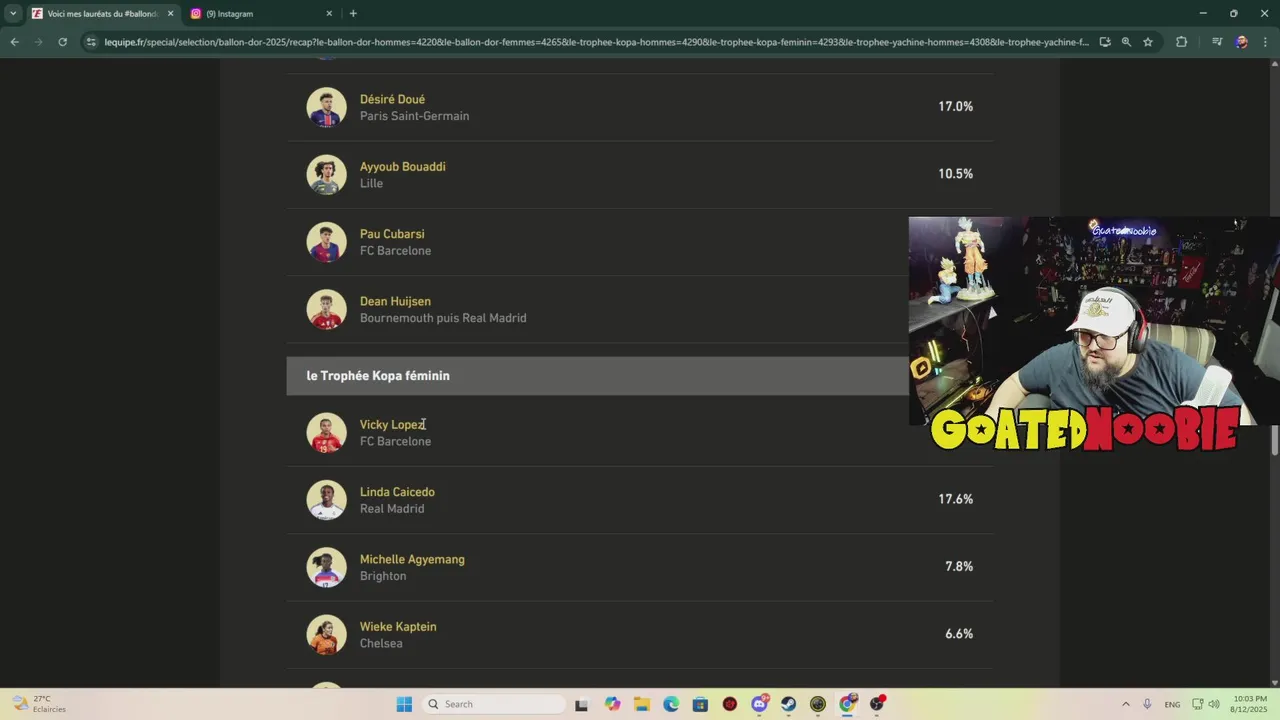
Task: Expand the tab search dropdown arrow
Action: point(13,13)
